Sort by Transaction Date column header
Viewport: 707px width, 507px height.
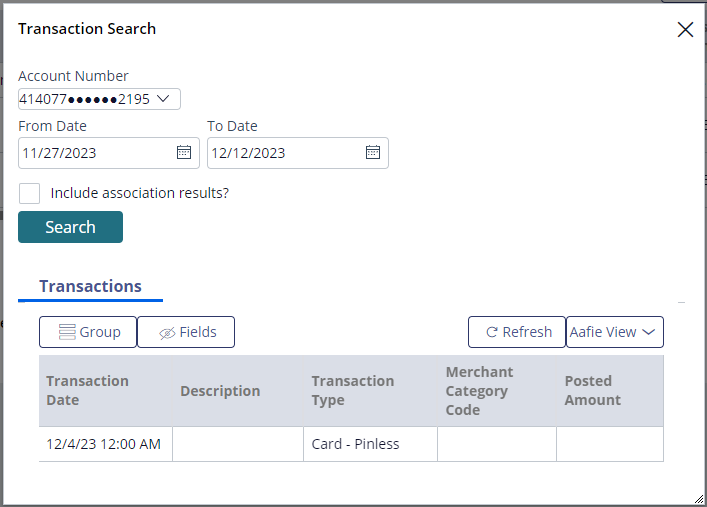(x=106, y=391)
